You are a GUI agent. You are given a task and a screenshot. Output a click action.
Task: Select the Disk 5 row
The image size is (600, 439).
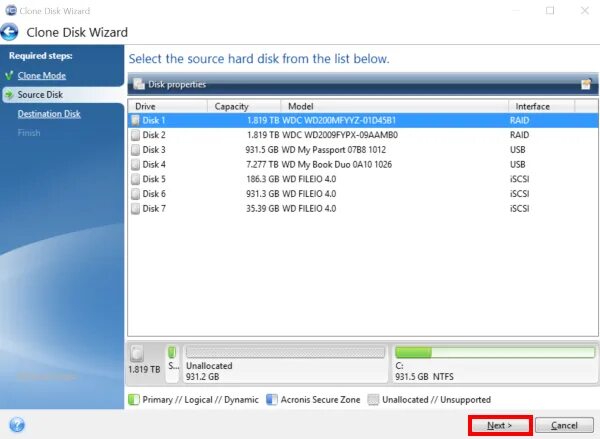pos(363,179)
